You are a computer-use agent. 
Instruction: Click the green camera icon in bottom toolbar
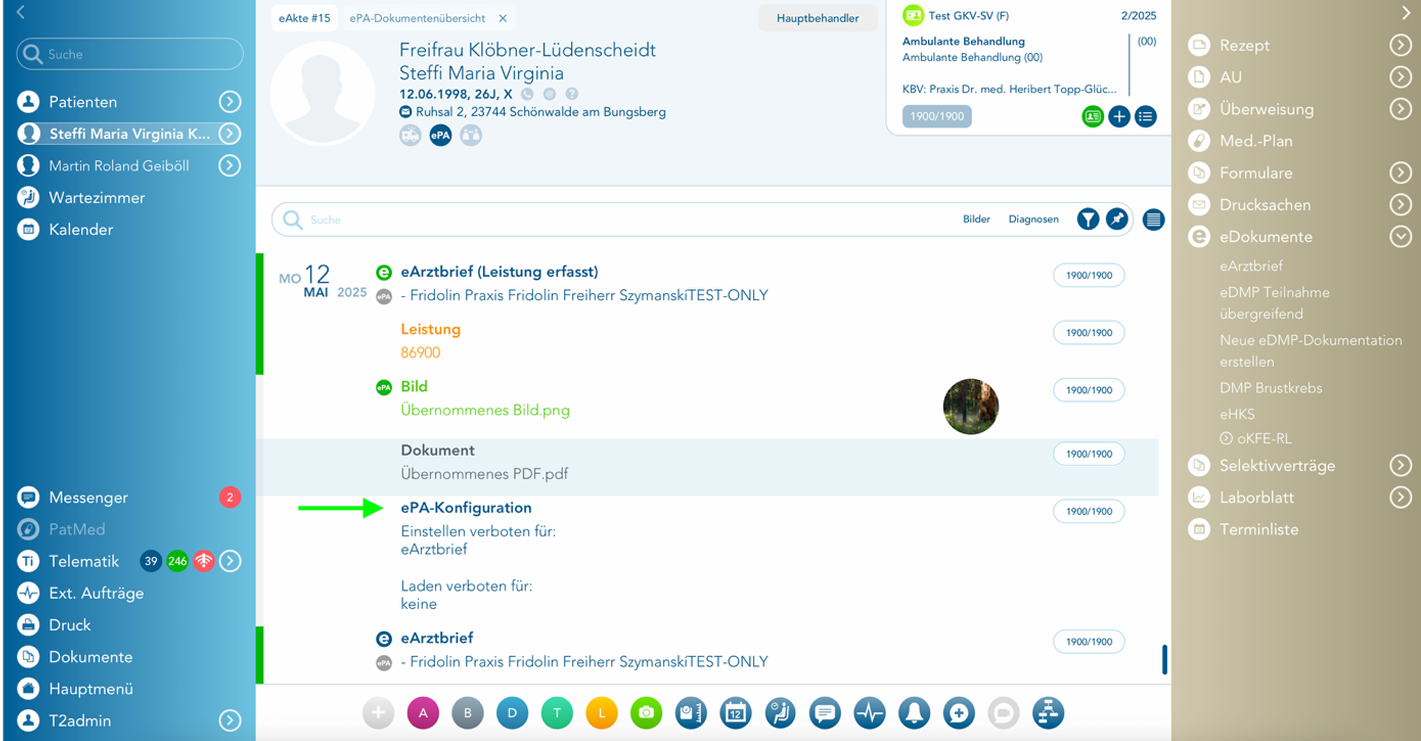pos(647,713)
